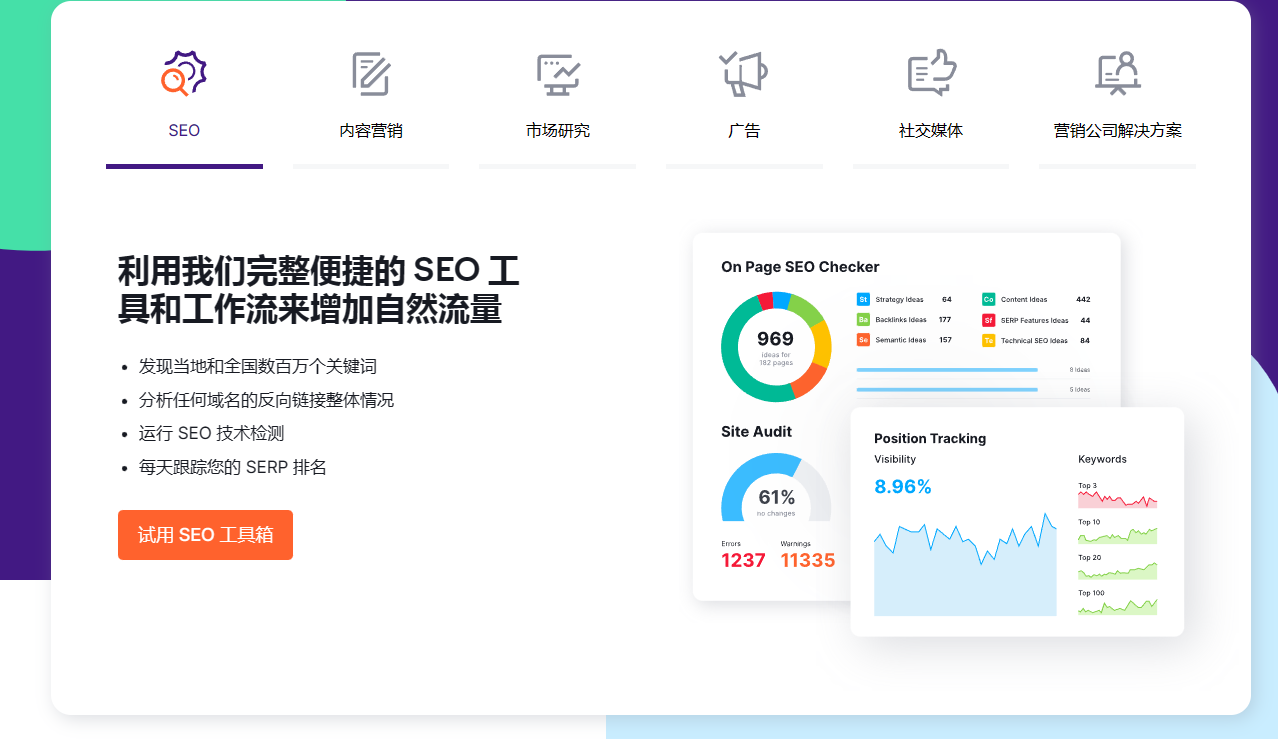Viewport: 1278px width, 739px height.
Task: Click the Content Ideas 442 label
Action: pos(1046,300)
